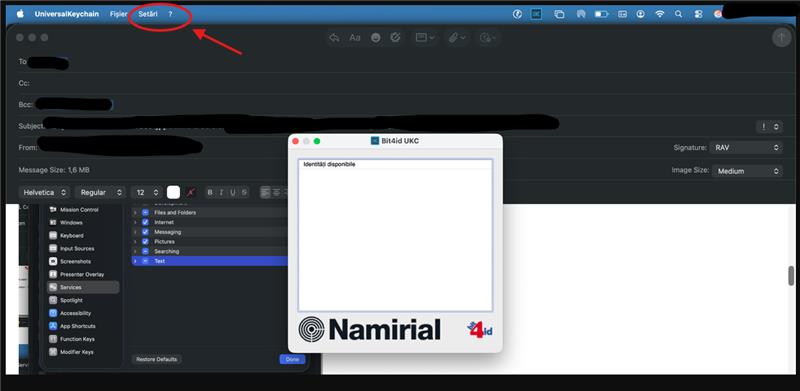The height and width of the screenshot is (391, 800).
Task: Uncheck the Pictures services checkbox
Action: tap(145, 241)
